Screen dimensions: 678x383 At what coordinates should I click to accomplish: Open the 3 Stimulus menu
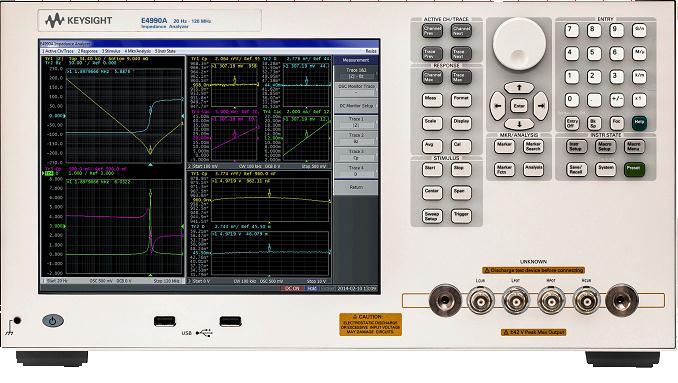[111, 51]
